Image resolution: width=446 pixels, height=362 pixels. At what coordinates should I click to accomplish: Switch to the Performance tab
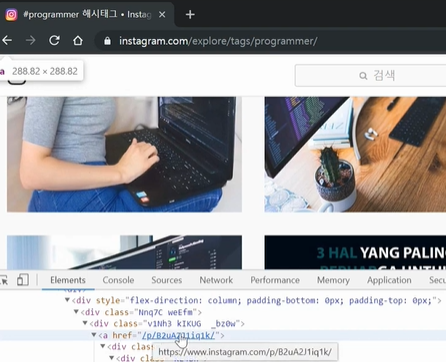(x=275, y=280)
